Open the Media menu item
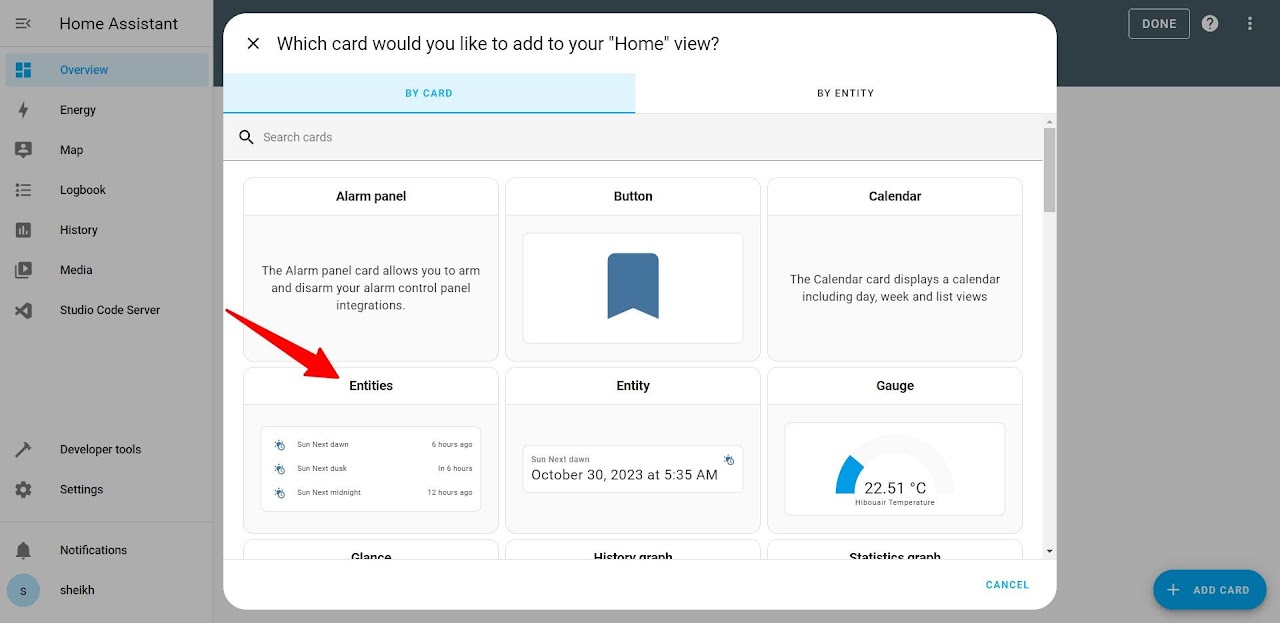Image resolution: width=1280 pixels, height=623 pixels. tap(107, 270)
